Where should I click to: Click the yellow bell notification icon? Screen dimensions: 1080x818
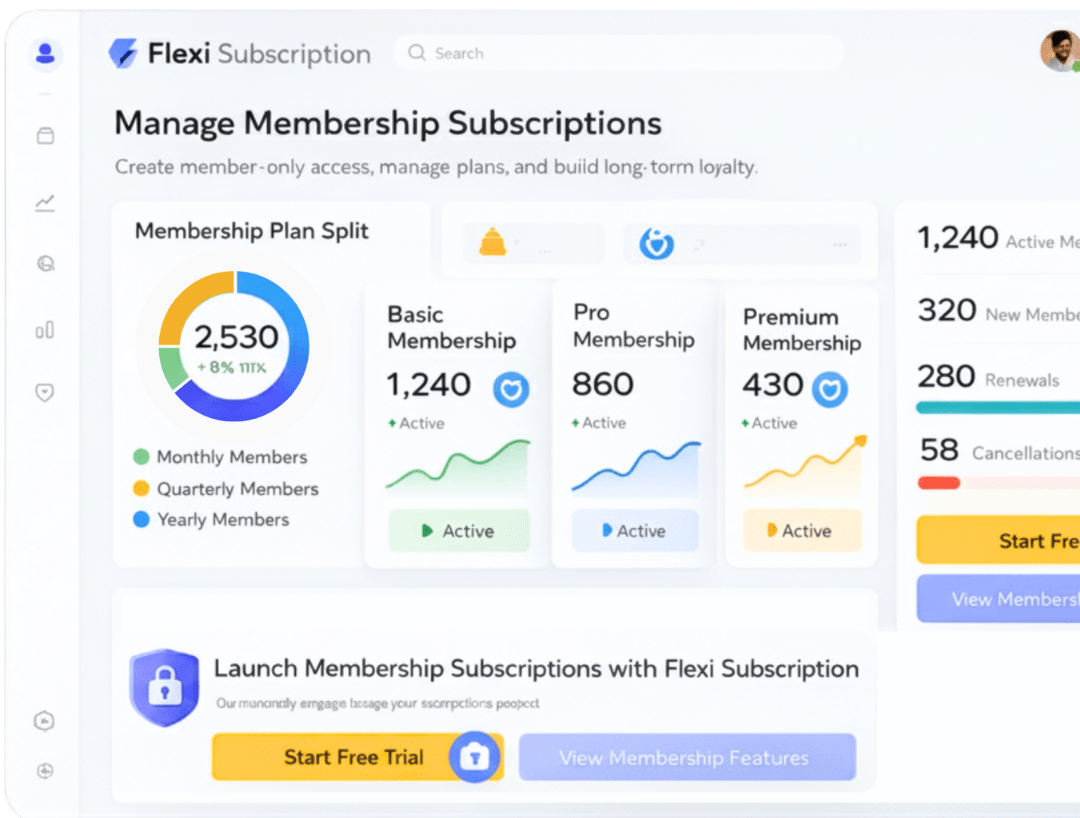click(x=492, y=242)
